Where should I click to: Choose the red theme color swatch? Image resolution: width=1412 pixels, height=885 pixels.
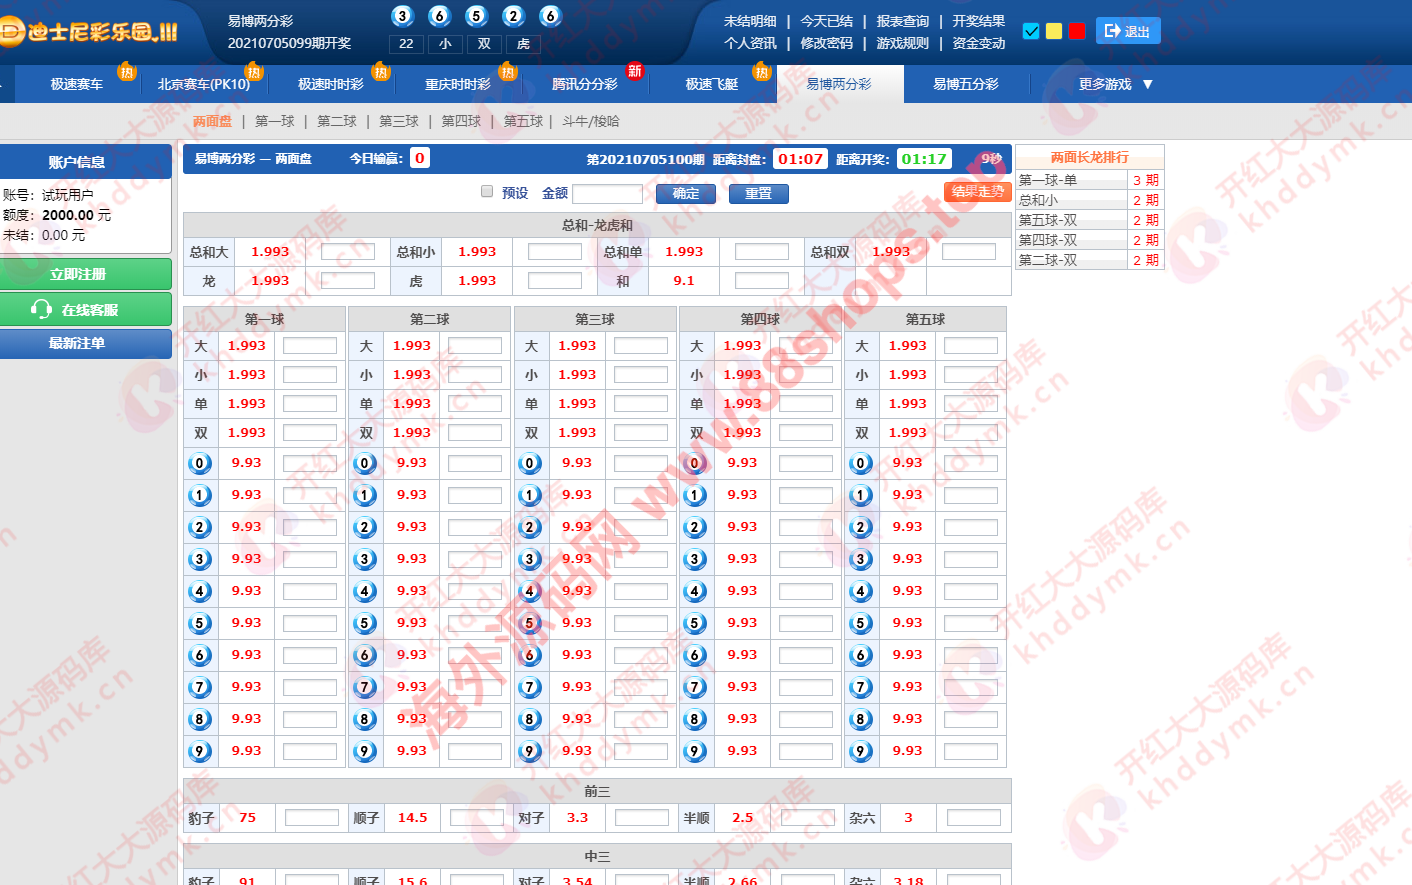1077,31
